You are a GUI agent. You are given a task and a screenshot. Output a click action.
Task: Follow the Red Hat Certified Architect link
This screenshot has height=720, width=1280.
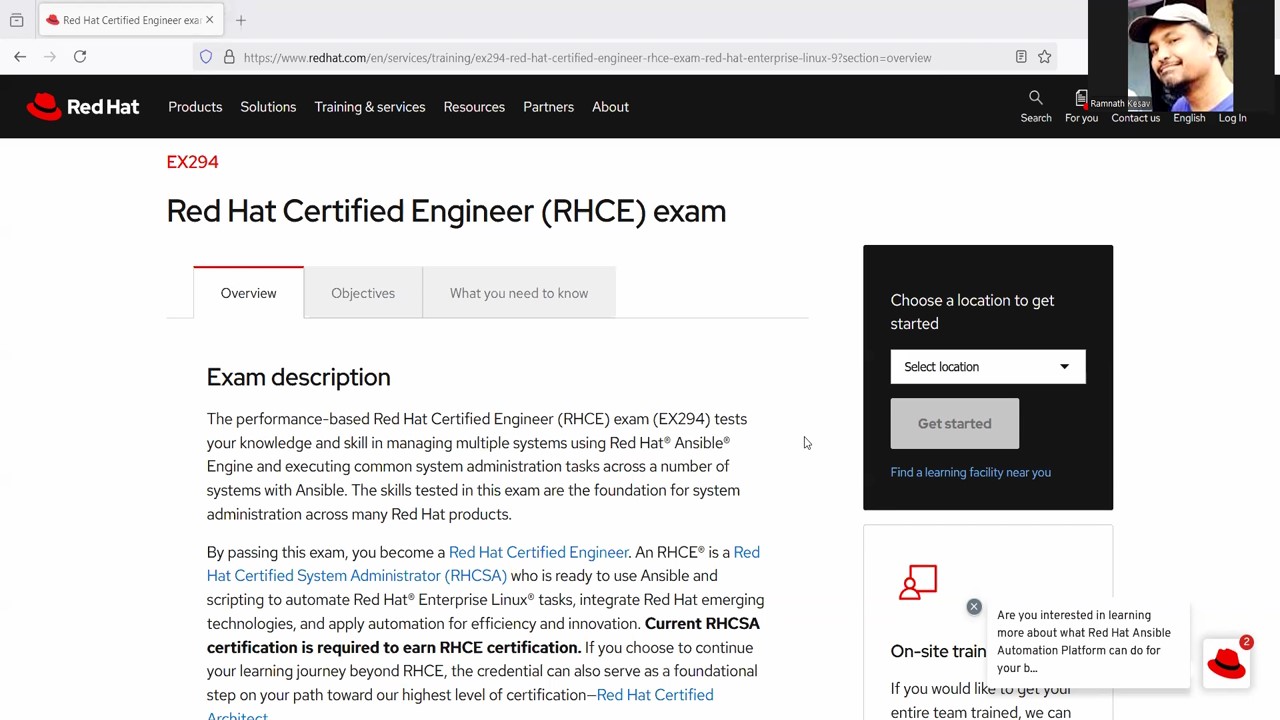tap(460, 705)
